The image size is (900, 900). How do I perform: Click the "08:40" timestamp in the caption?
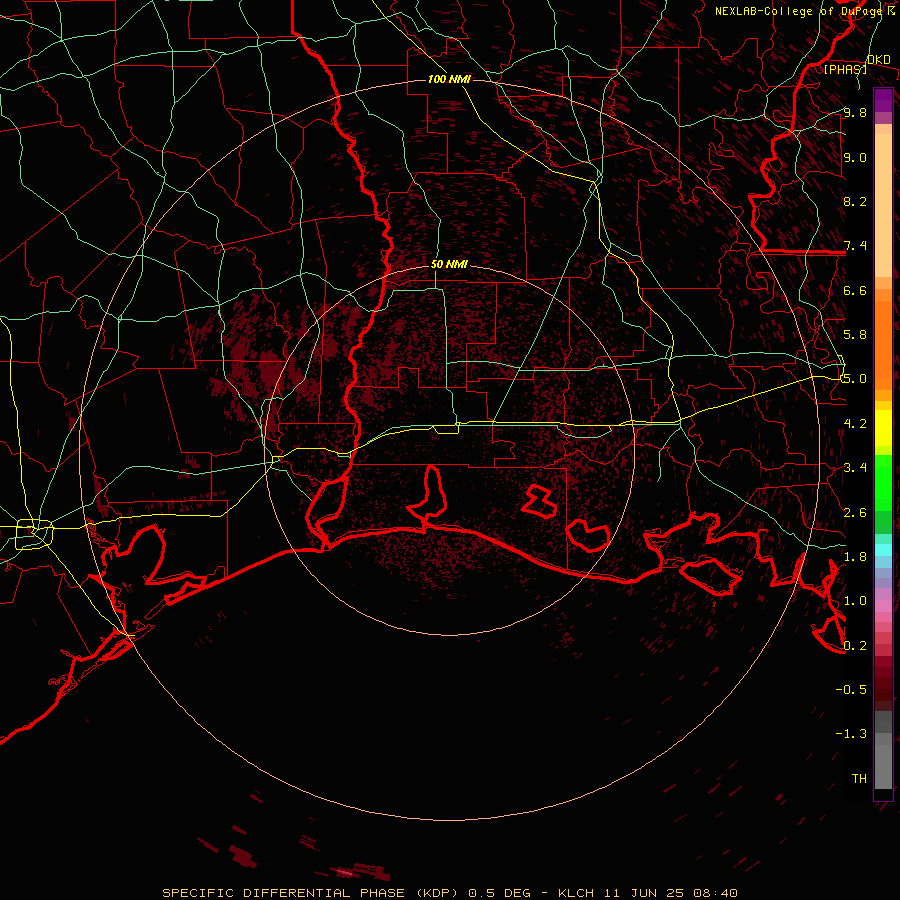pyautogui.click(x=717, y=893)
